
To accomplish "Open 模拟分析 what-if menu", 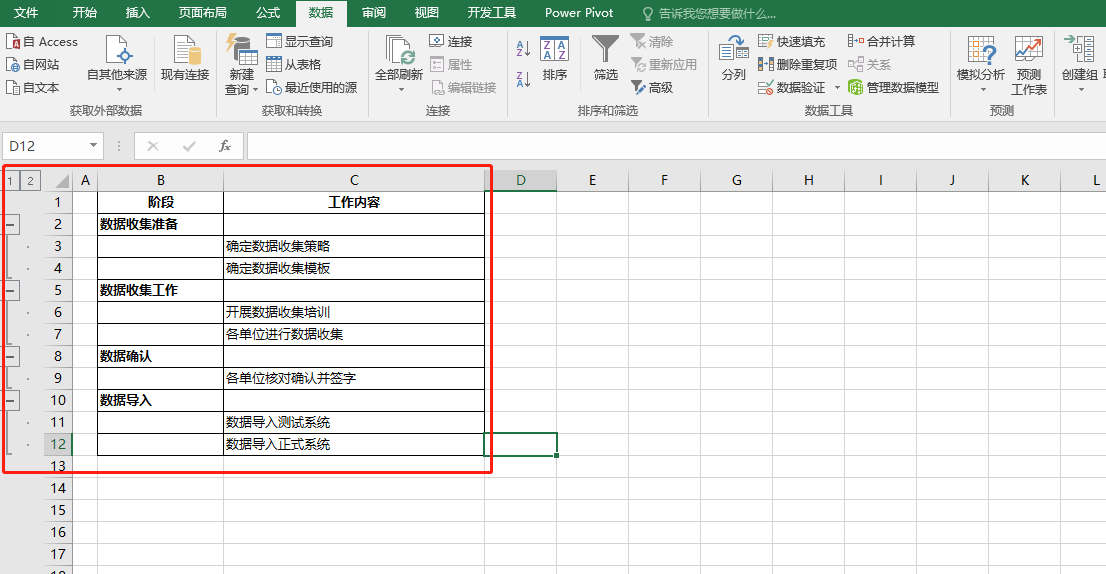I will 980,65.
